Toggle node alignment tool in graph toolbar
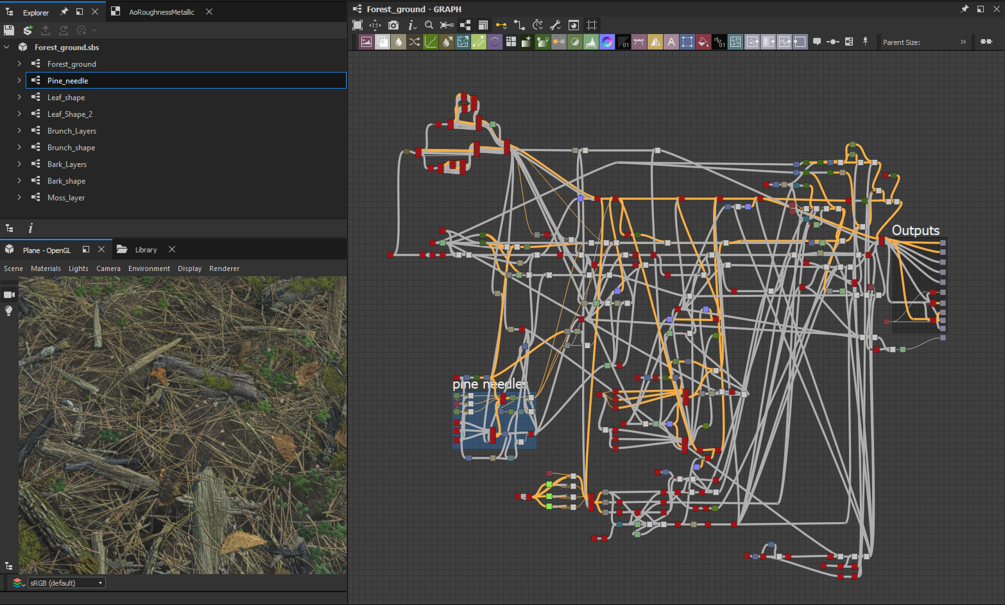 click(447, 25)
